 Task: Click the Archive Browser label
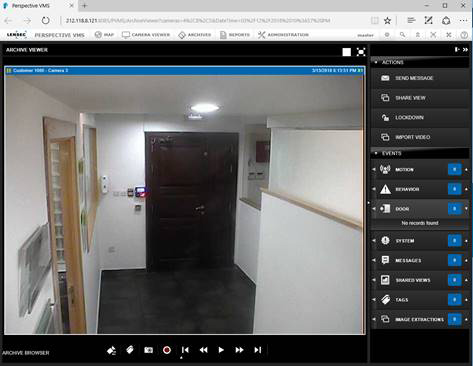coord(26,353)
